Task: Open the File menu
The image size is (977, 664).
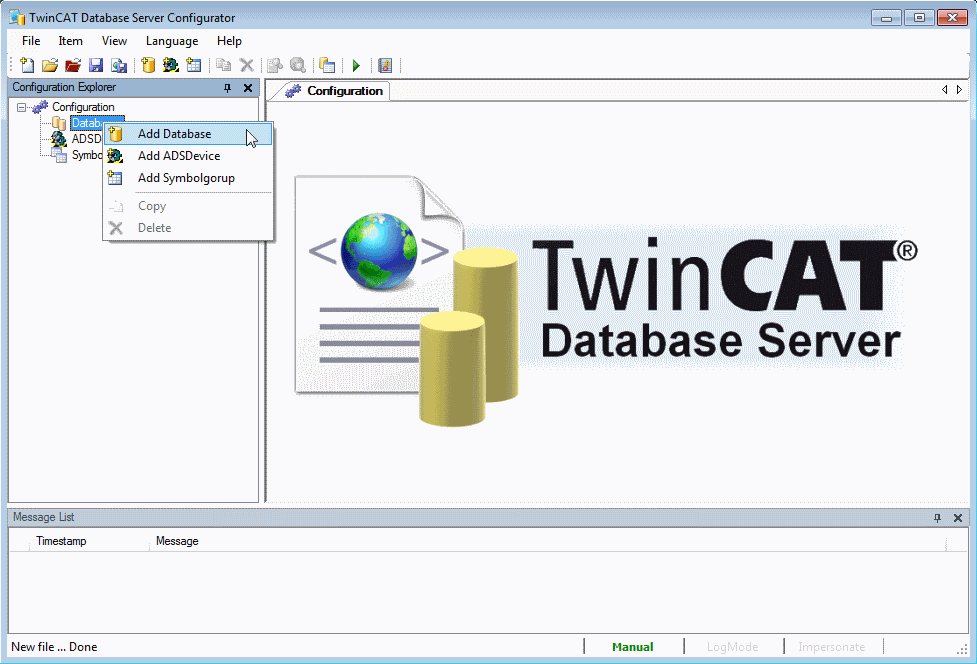Action: (31, 41)
